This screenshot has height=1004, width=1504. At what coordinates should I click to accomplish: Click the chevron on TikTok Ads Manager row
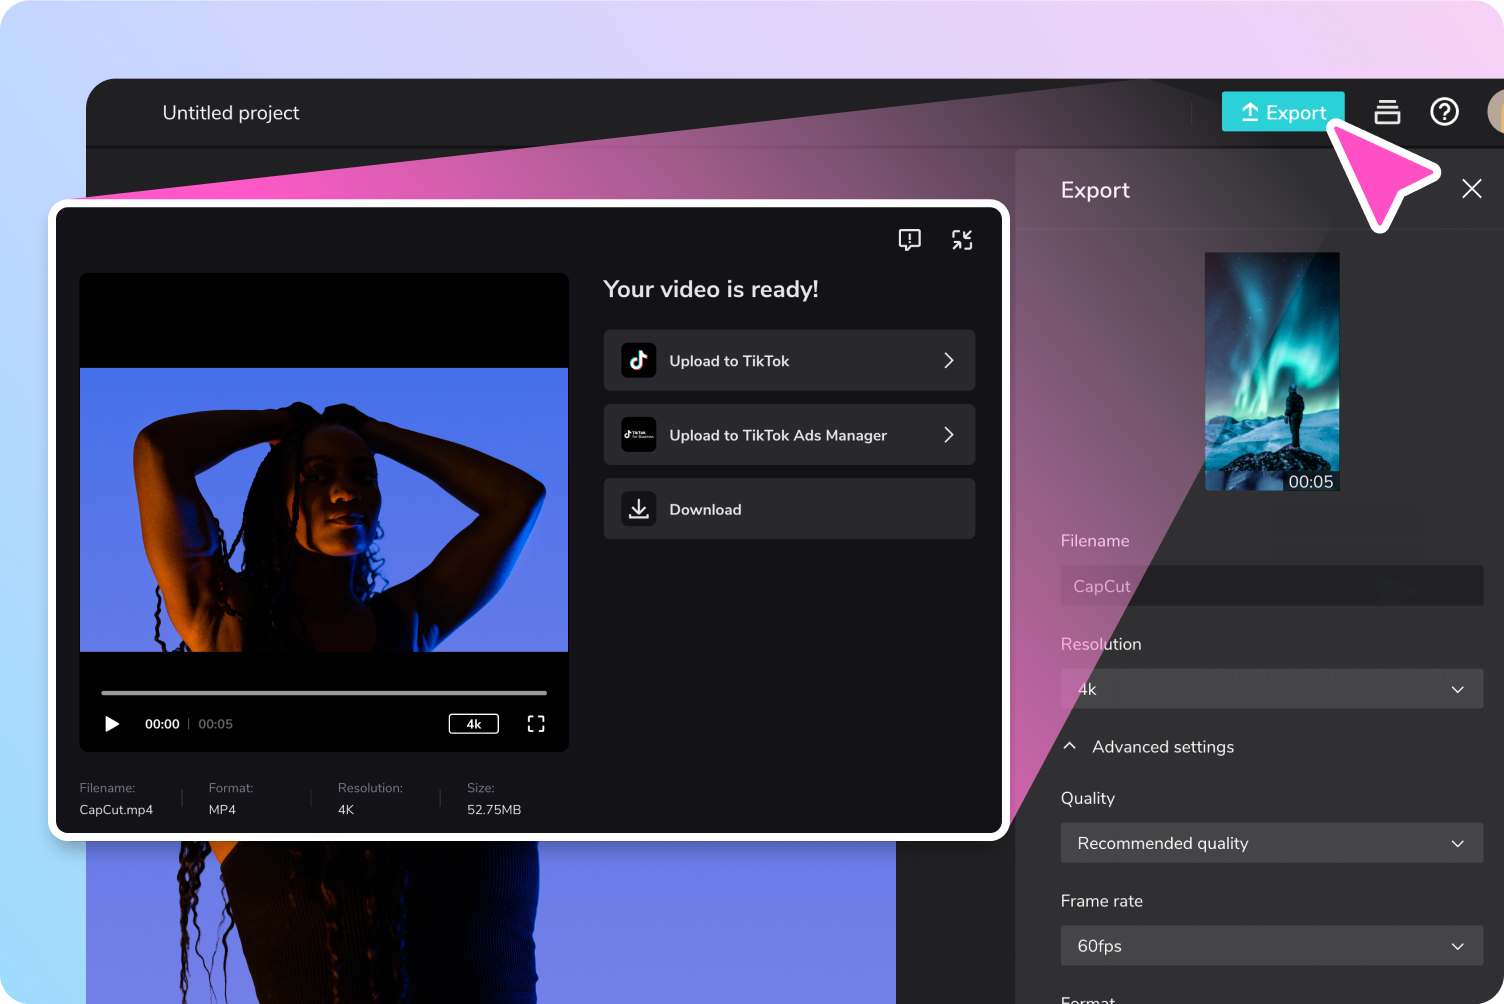click(949, 435)
